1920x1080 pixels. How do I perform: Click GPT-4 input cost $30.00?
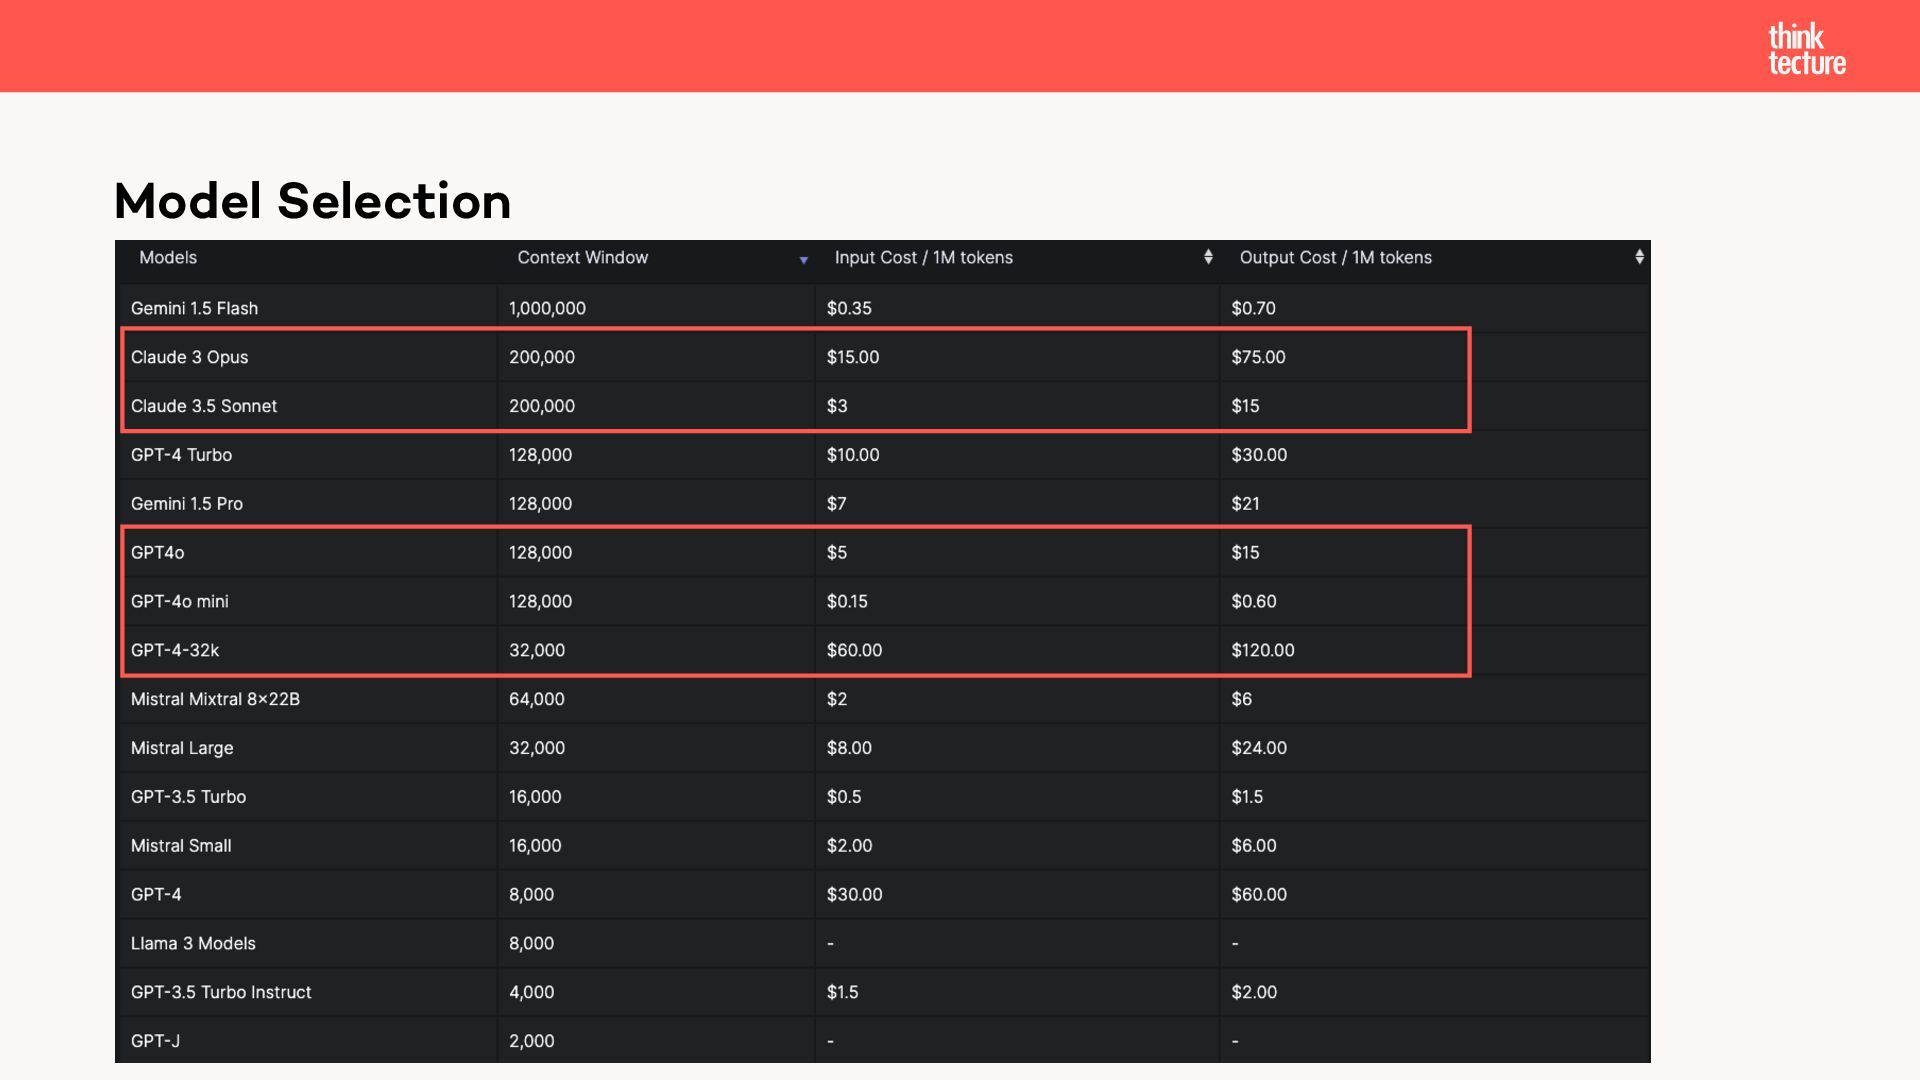click(854, 895)
